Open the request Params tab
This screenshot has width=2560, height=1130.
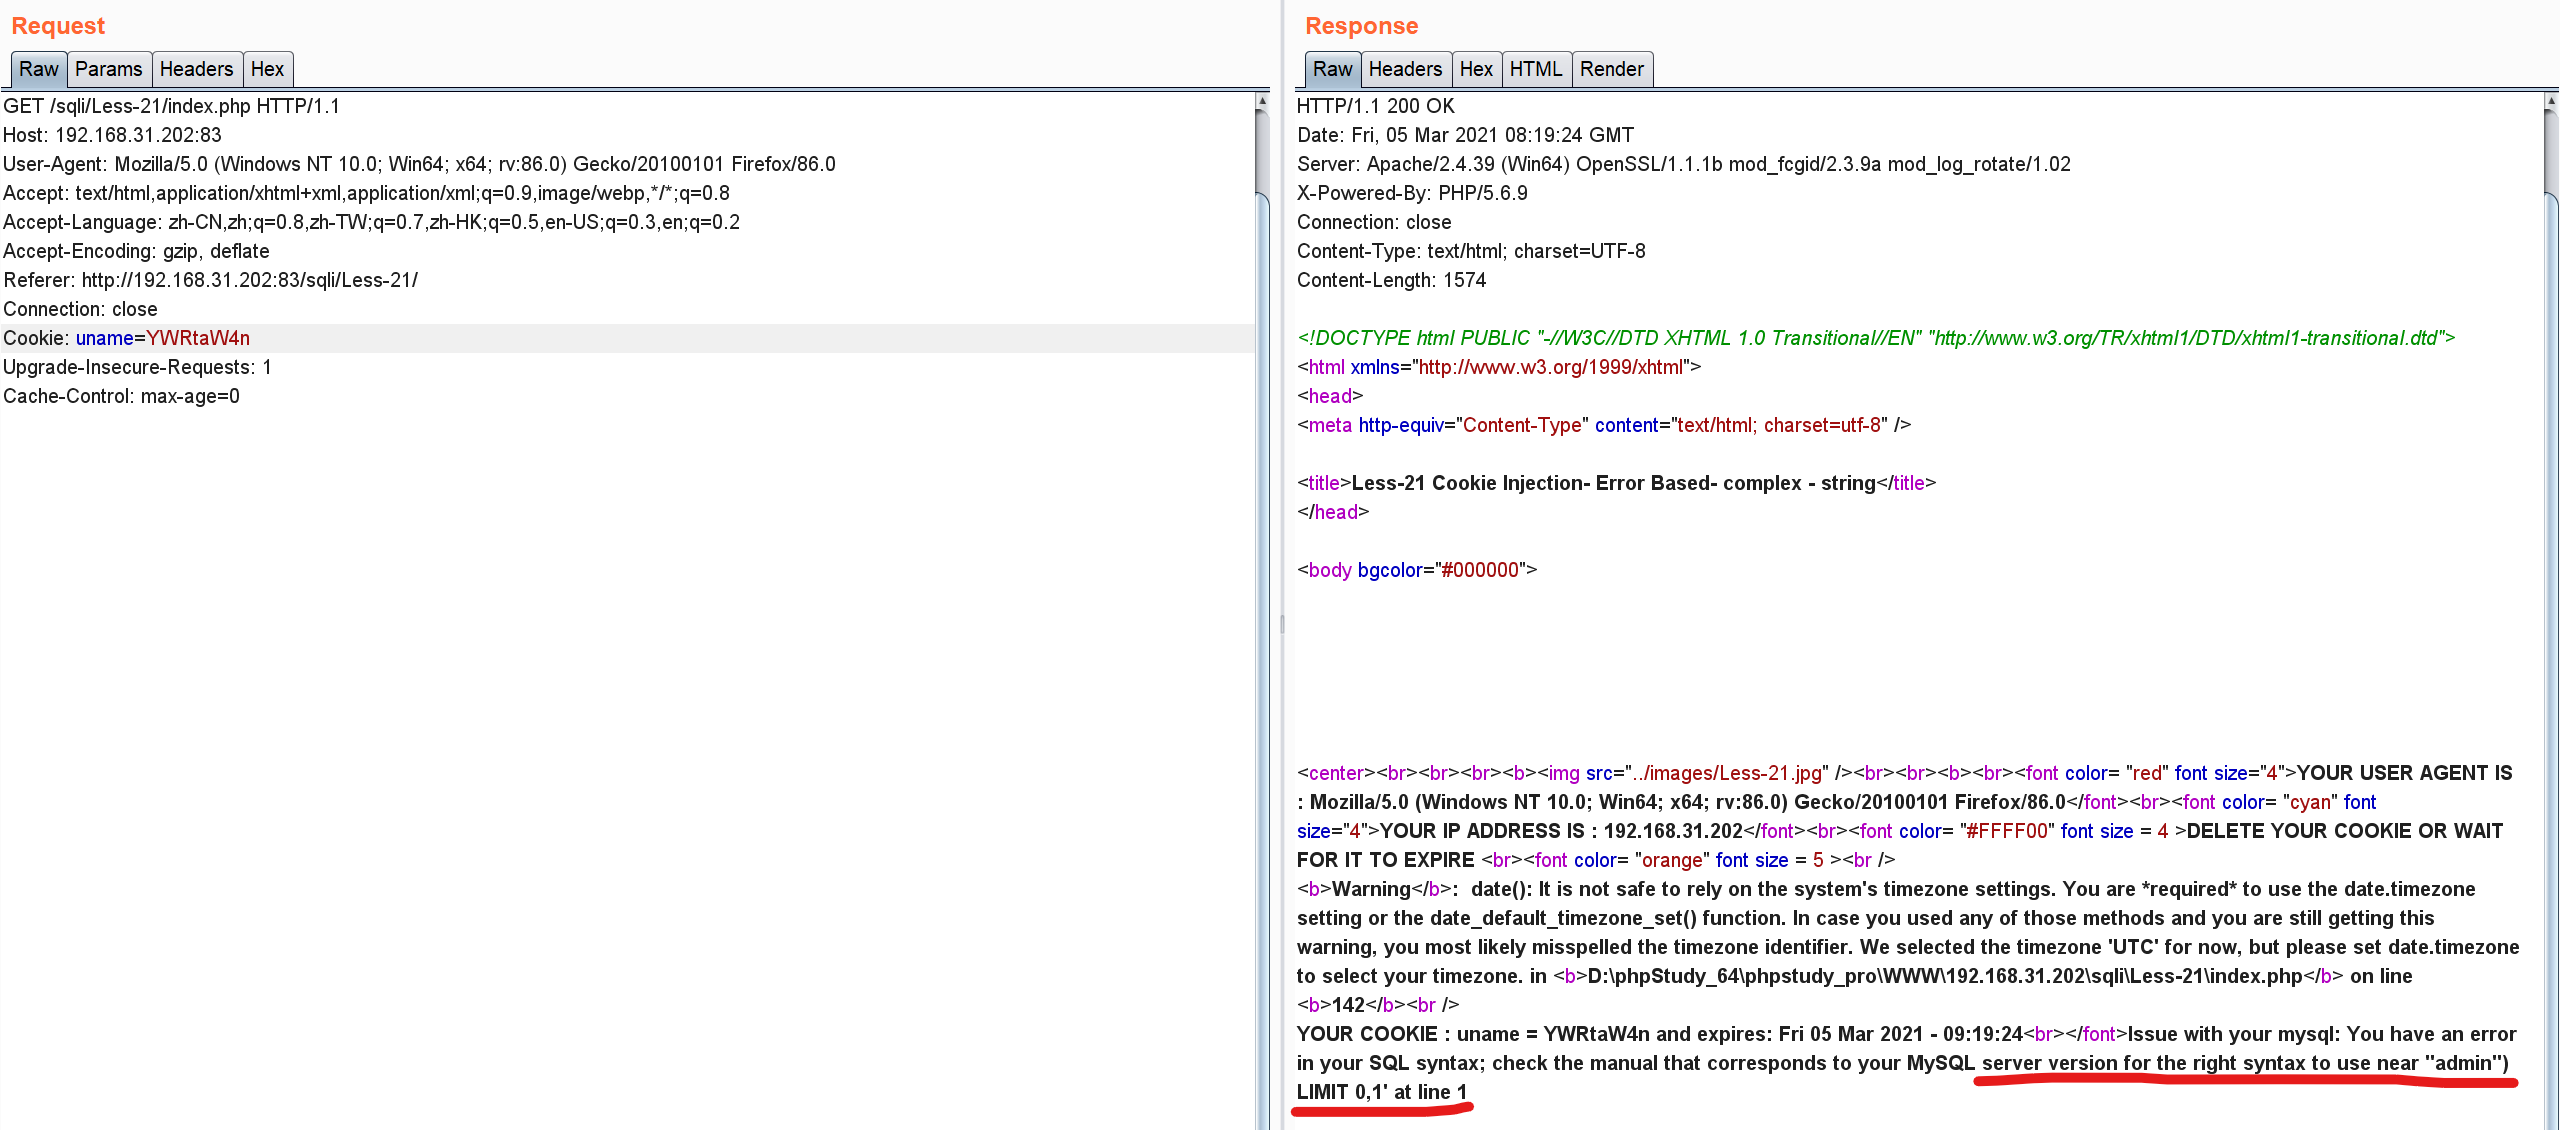108,69
